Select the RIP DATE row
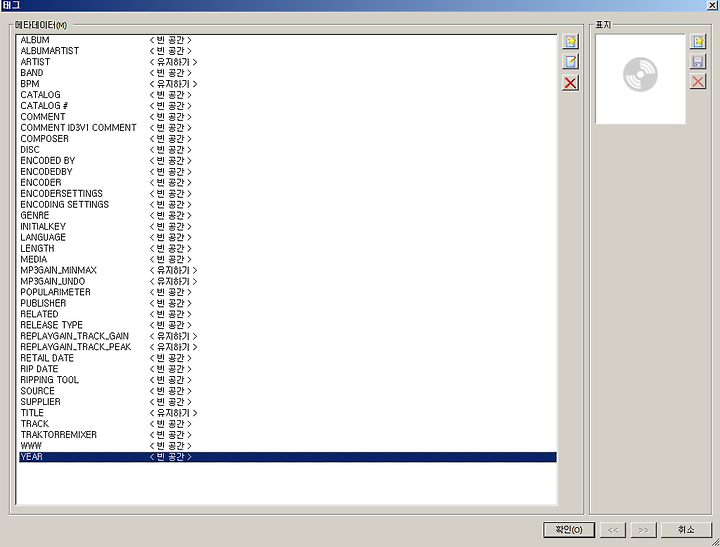 coord(288,369)
